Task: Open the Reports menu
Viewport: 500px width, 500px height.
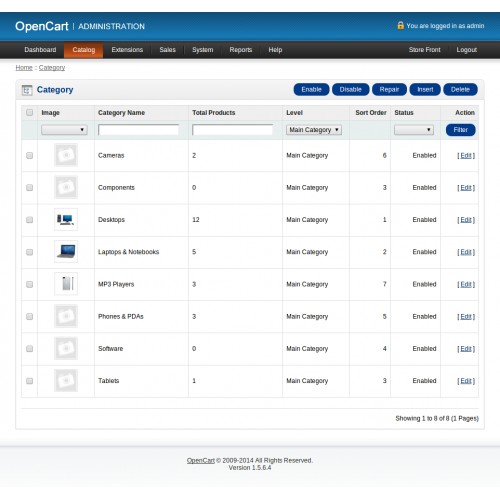Action: tap(241, 50)
